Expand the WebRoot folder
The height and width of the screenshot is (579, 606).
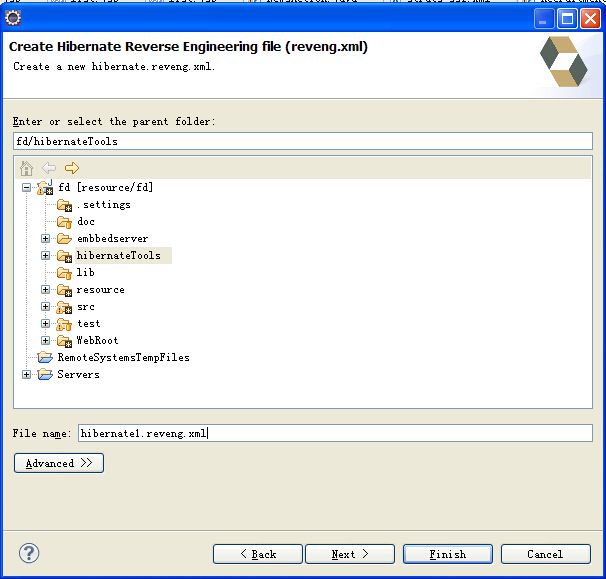[x=45, y=341]
